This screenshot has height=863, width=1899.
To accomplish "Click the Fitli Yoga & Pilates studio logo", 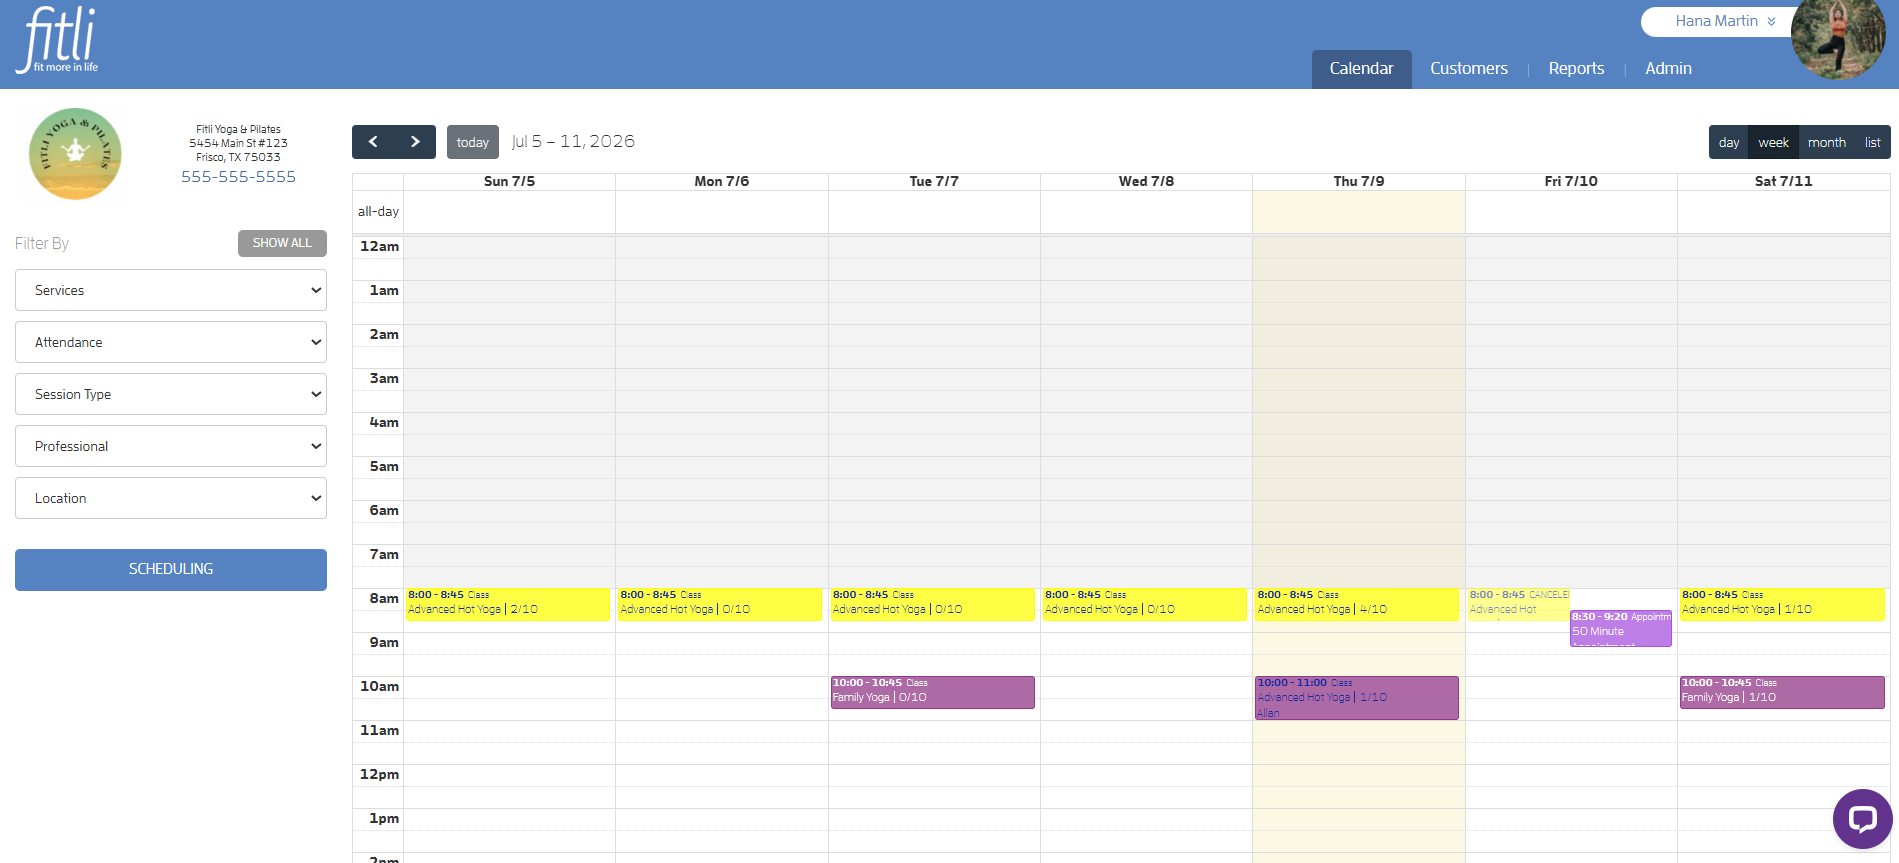I will click(76, 154).
